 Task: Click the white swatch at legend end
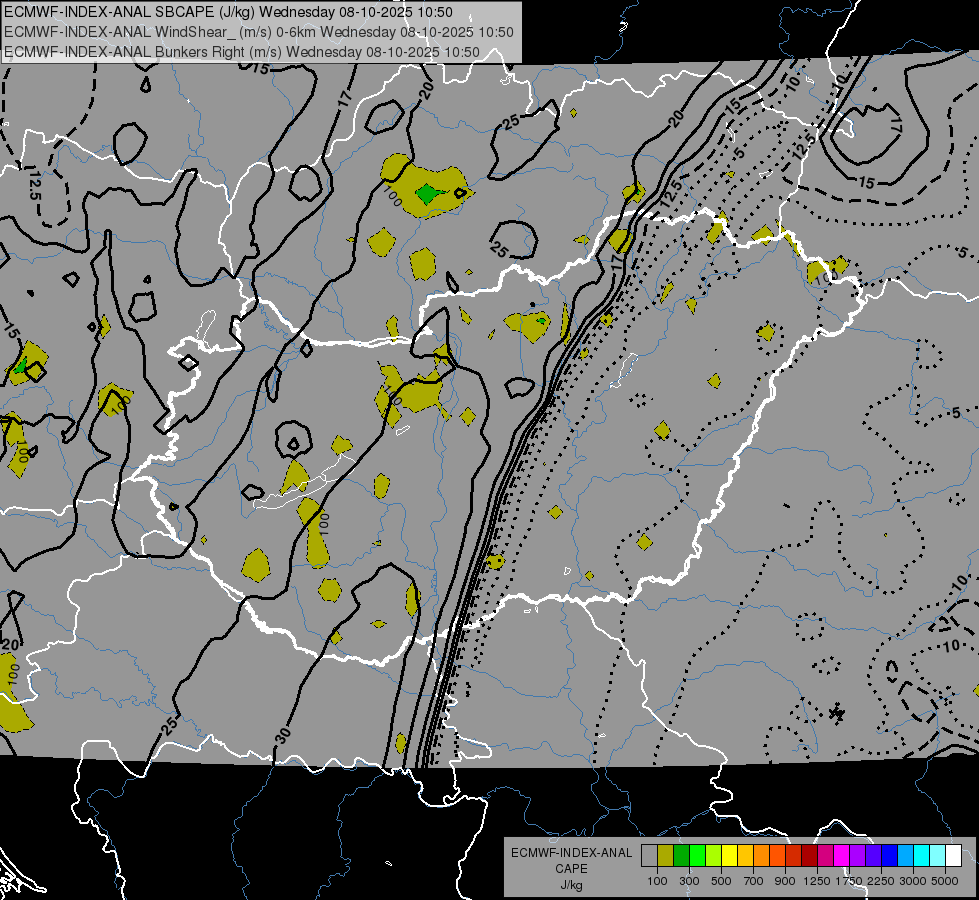pos(954,855)
